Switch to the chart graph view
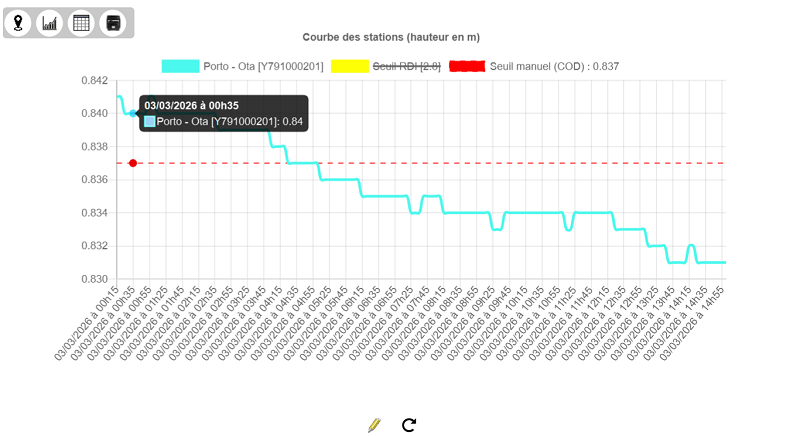 (x=50, y=22)
